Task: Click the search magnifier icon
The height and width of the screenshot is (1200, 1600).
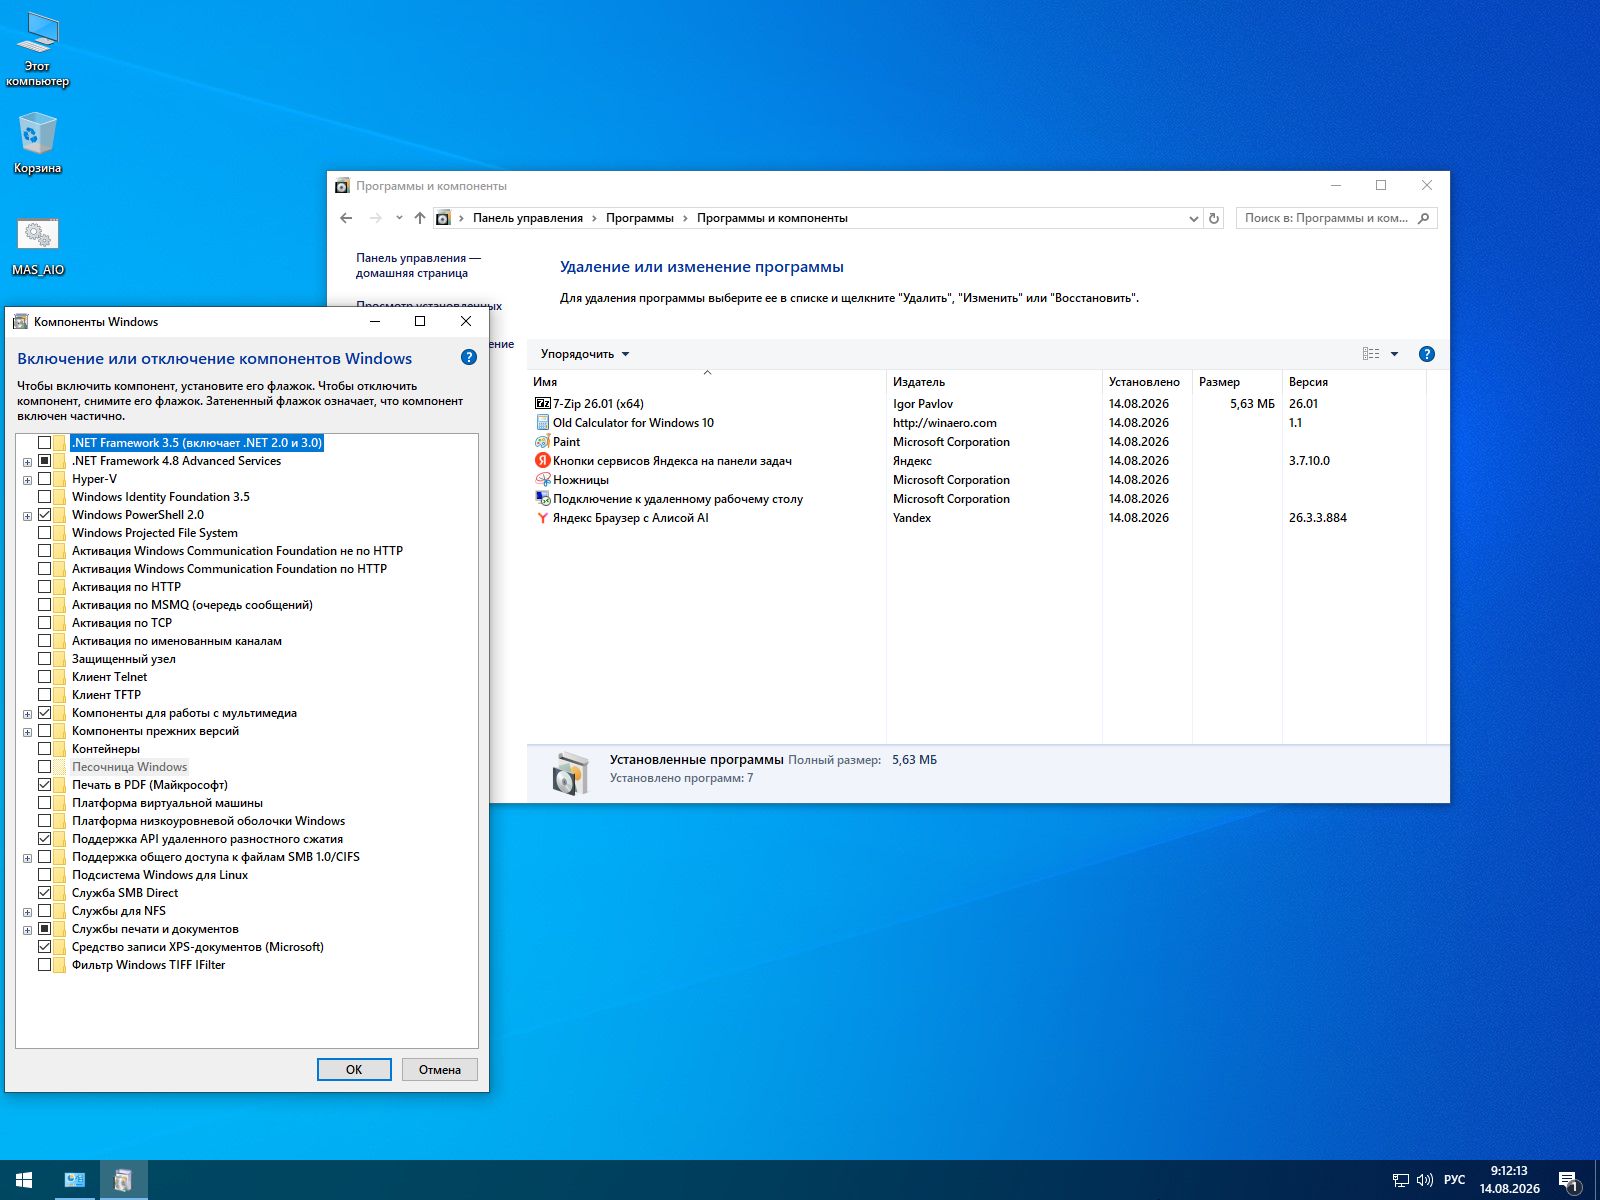Action: 1424,218
